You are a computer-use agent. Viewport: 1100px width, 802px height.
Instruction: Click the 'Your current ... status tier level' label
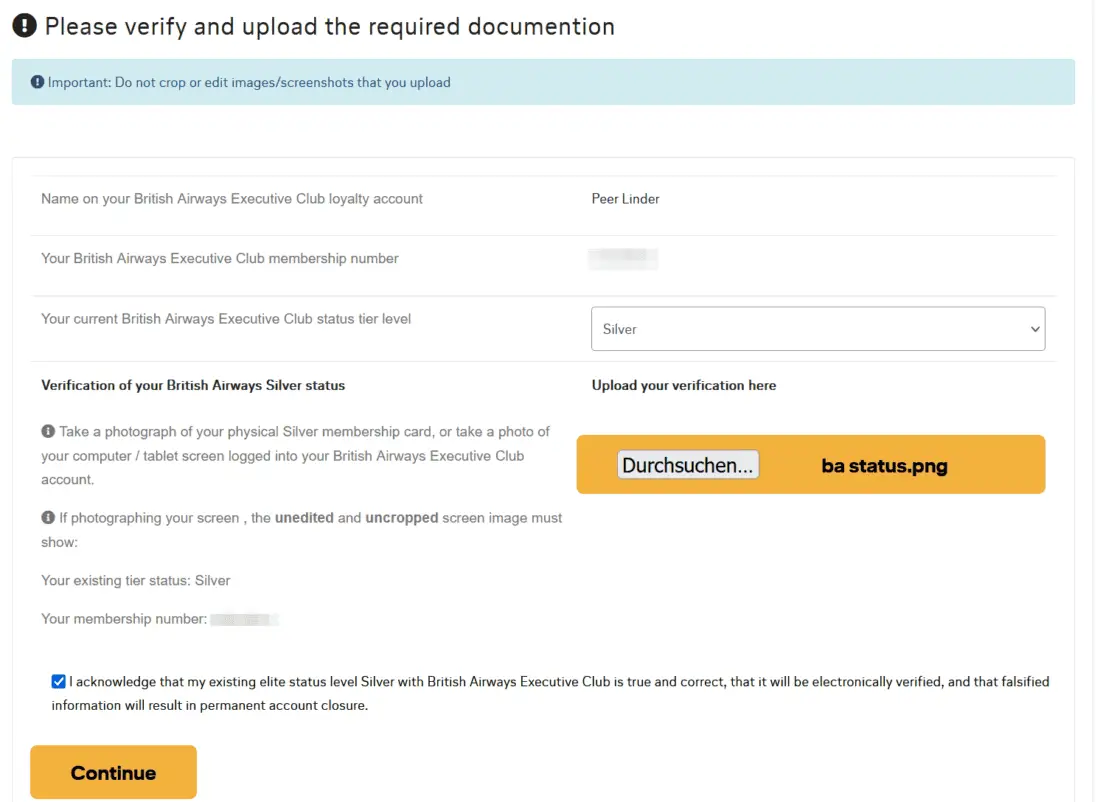(x=226, y=319)
